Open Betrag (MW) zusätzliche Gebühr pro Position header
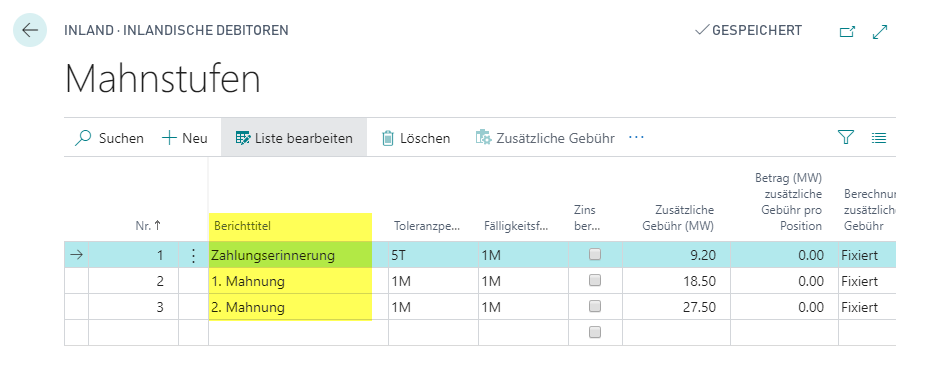 click(x=788, y=201)
